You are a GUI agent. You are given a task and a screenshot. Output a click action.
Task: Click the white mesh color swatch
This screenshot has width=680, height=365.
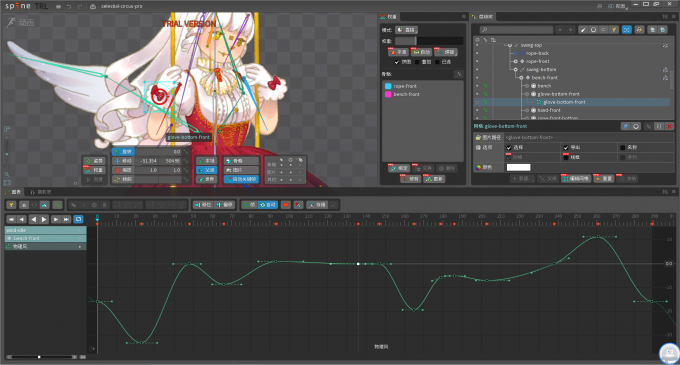coord(518,167)
